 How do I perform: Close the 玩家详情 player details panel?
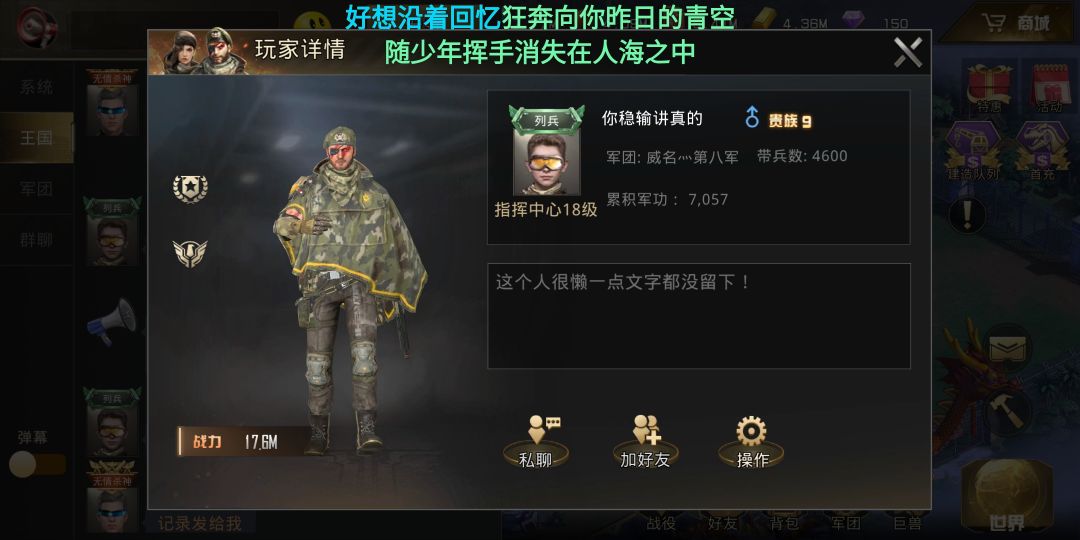[908, 52]
